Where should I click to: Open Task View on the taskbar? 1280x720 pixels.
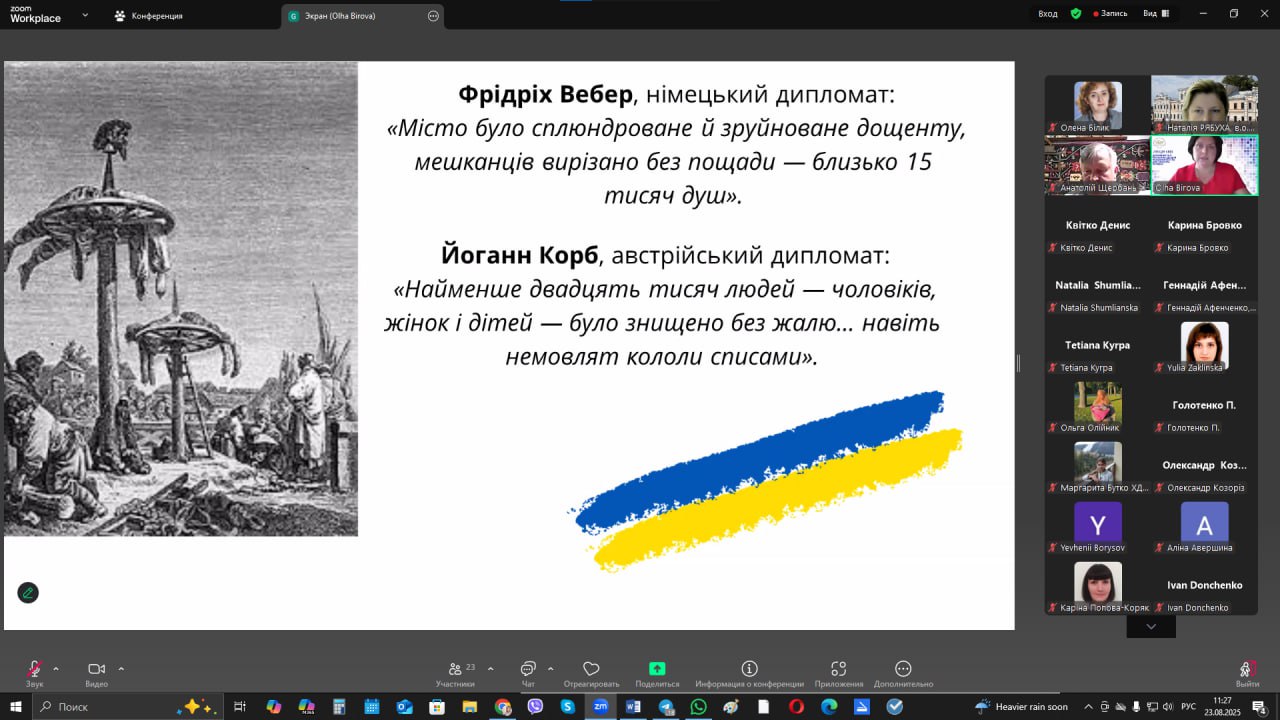tap(240, 706)
